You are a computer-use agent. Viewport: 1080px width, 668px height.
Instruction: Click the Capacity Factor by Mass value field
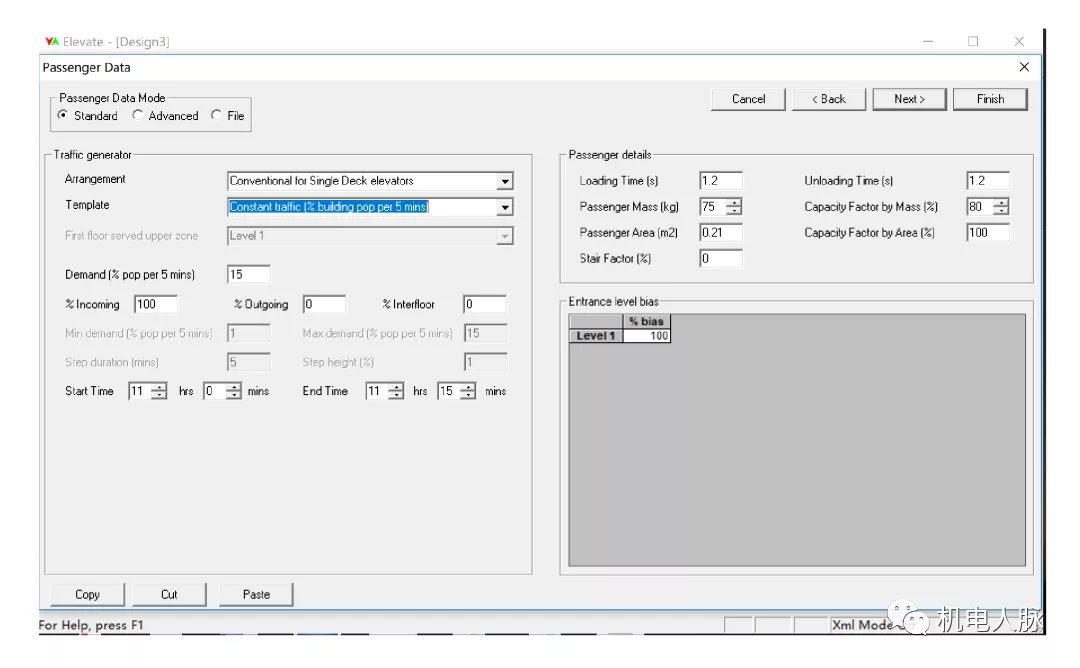point(980,207)
